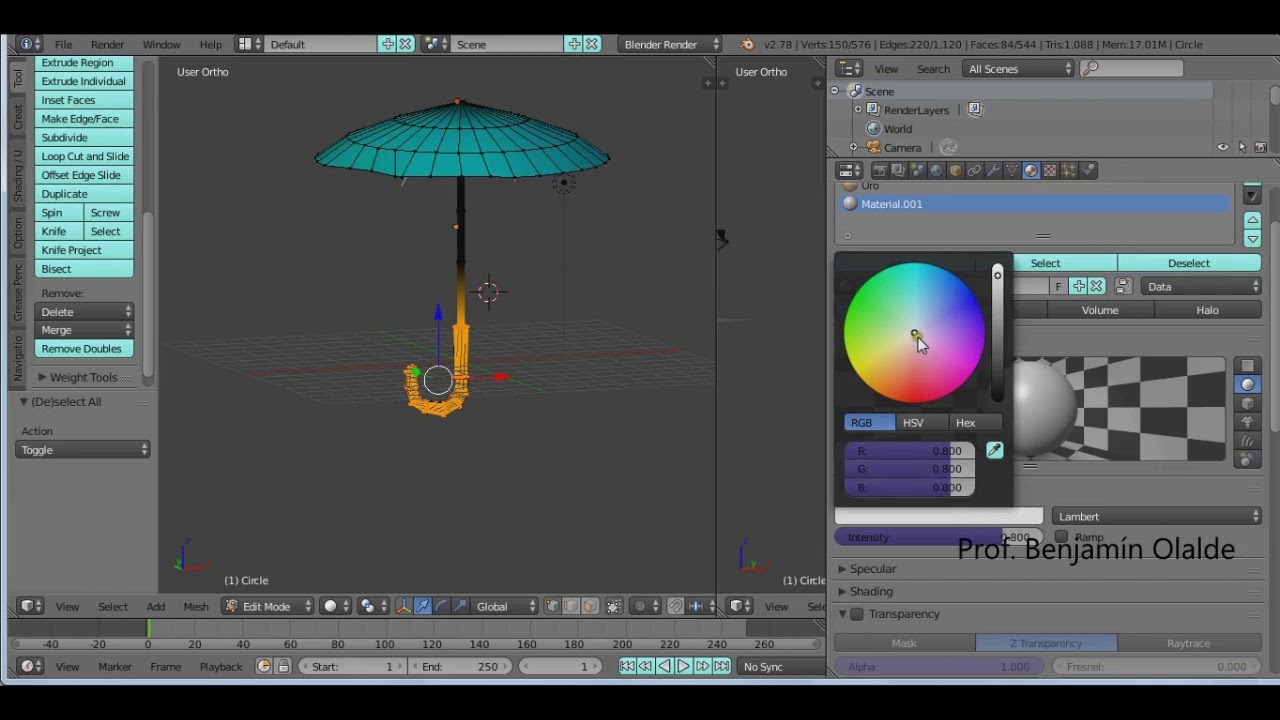Toggle Camera visibility eye in outliner
The height and width of the screenshot is (720, 1280).
[x=1223, y=147]
